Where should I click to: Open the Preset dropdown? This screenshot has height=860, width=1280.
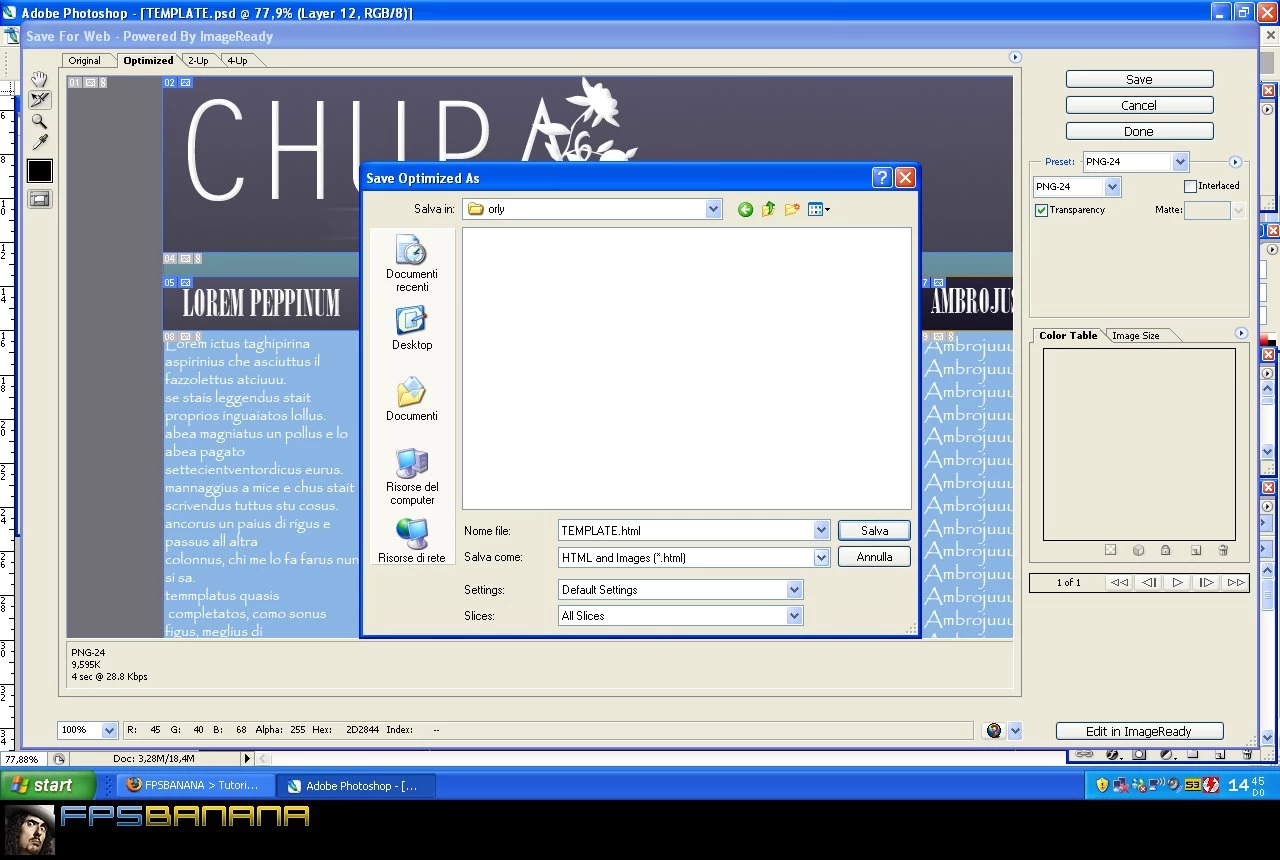[x=1180, y=161]
